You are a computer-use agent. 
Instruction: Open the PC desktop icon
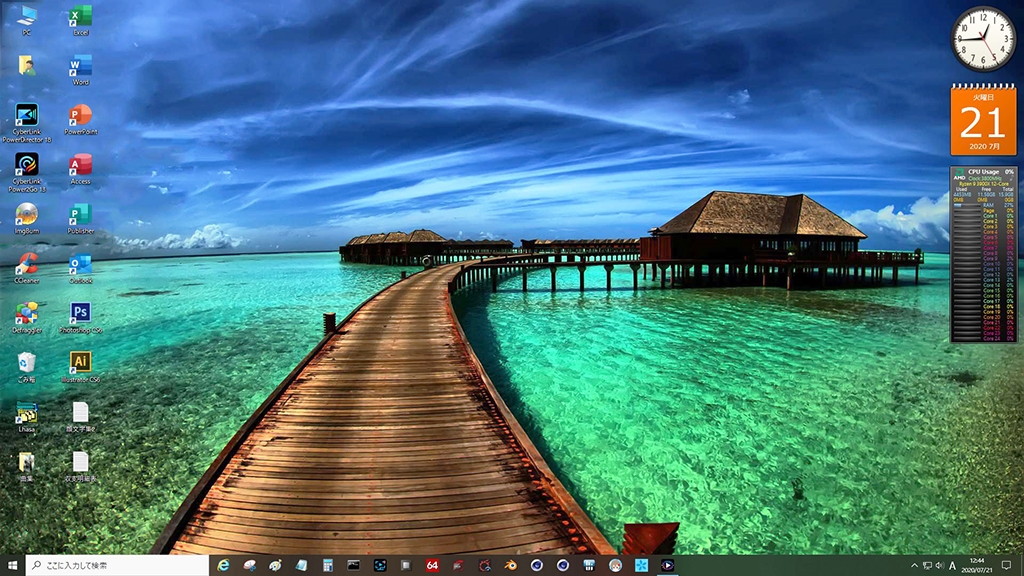(27, 20)
